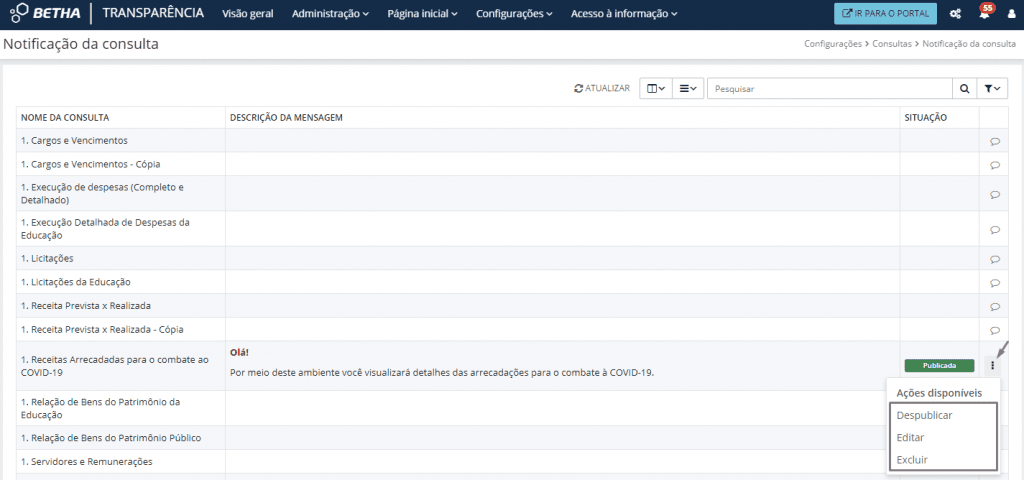Click message icon for Licitações row
This screenshot has width=1024, height=480.
995,259
